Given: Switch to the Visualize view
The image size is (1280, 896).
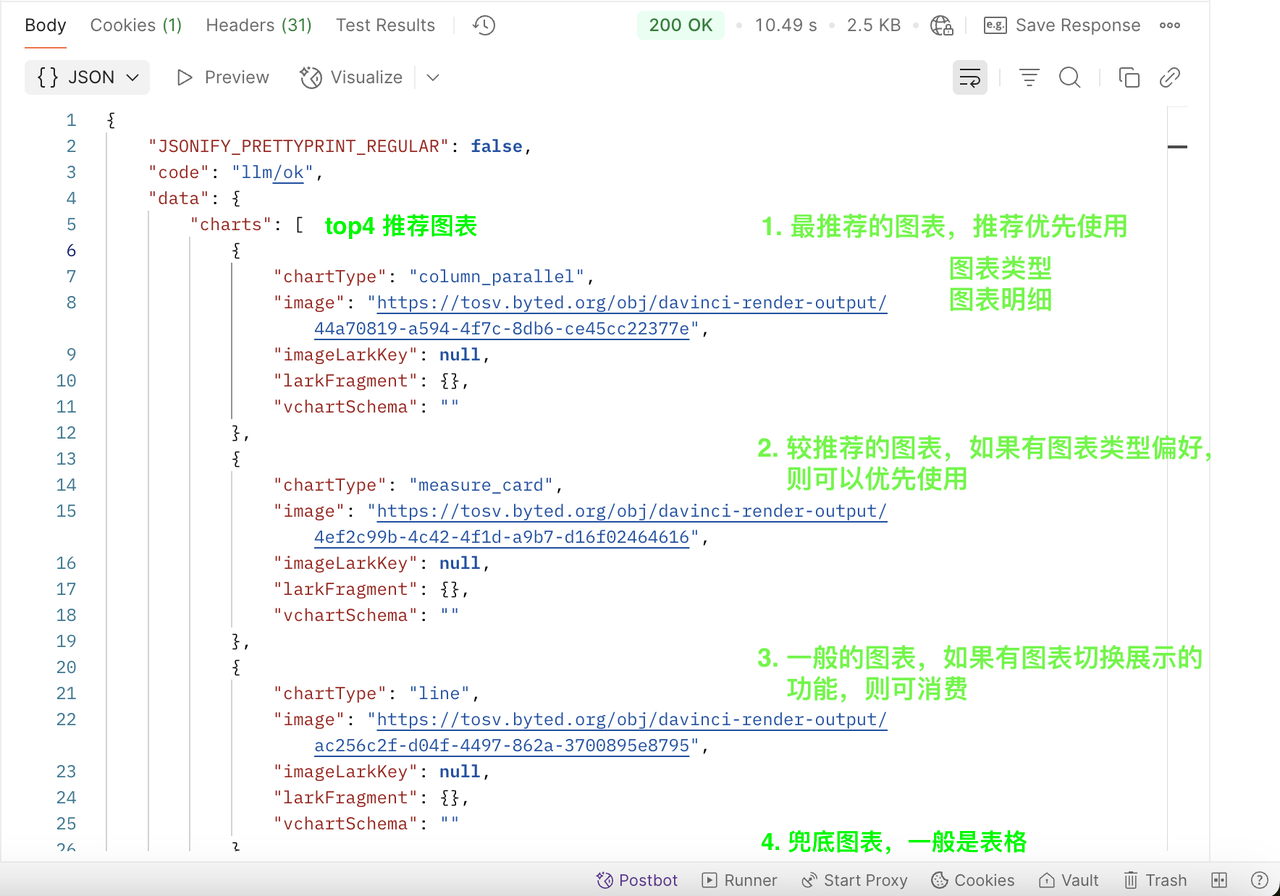Looking at the screenshot, I should click(351, 77).
